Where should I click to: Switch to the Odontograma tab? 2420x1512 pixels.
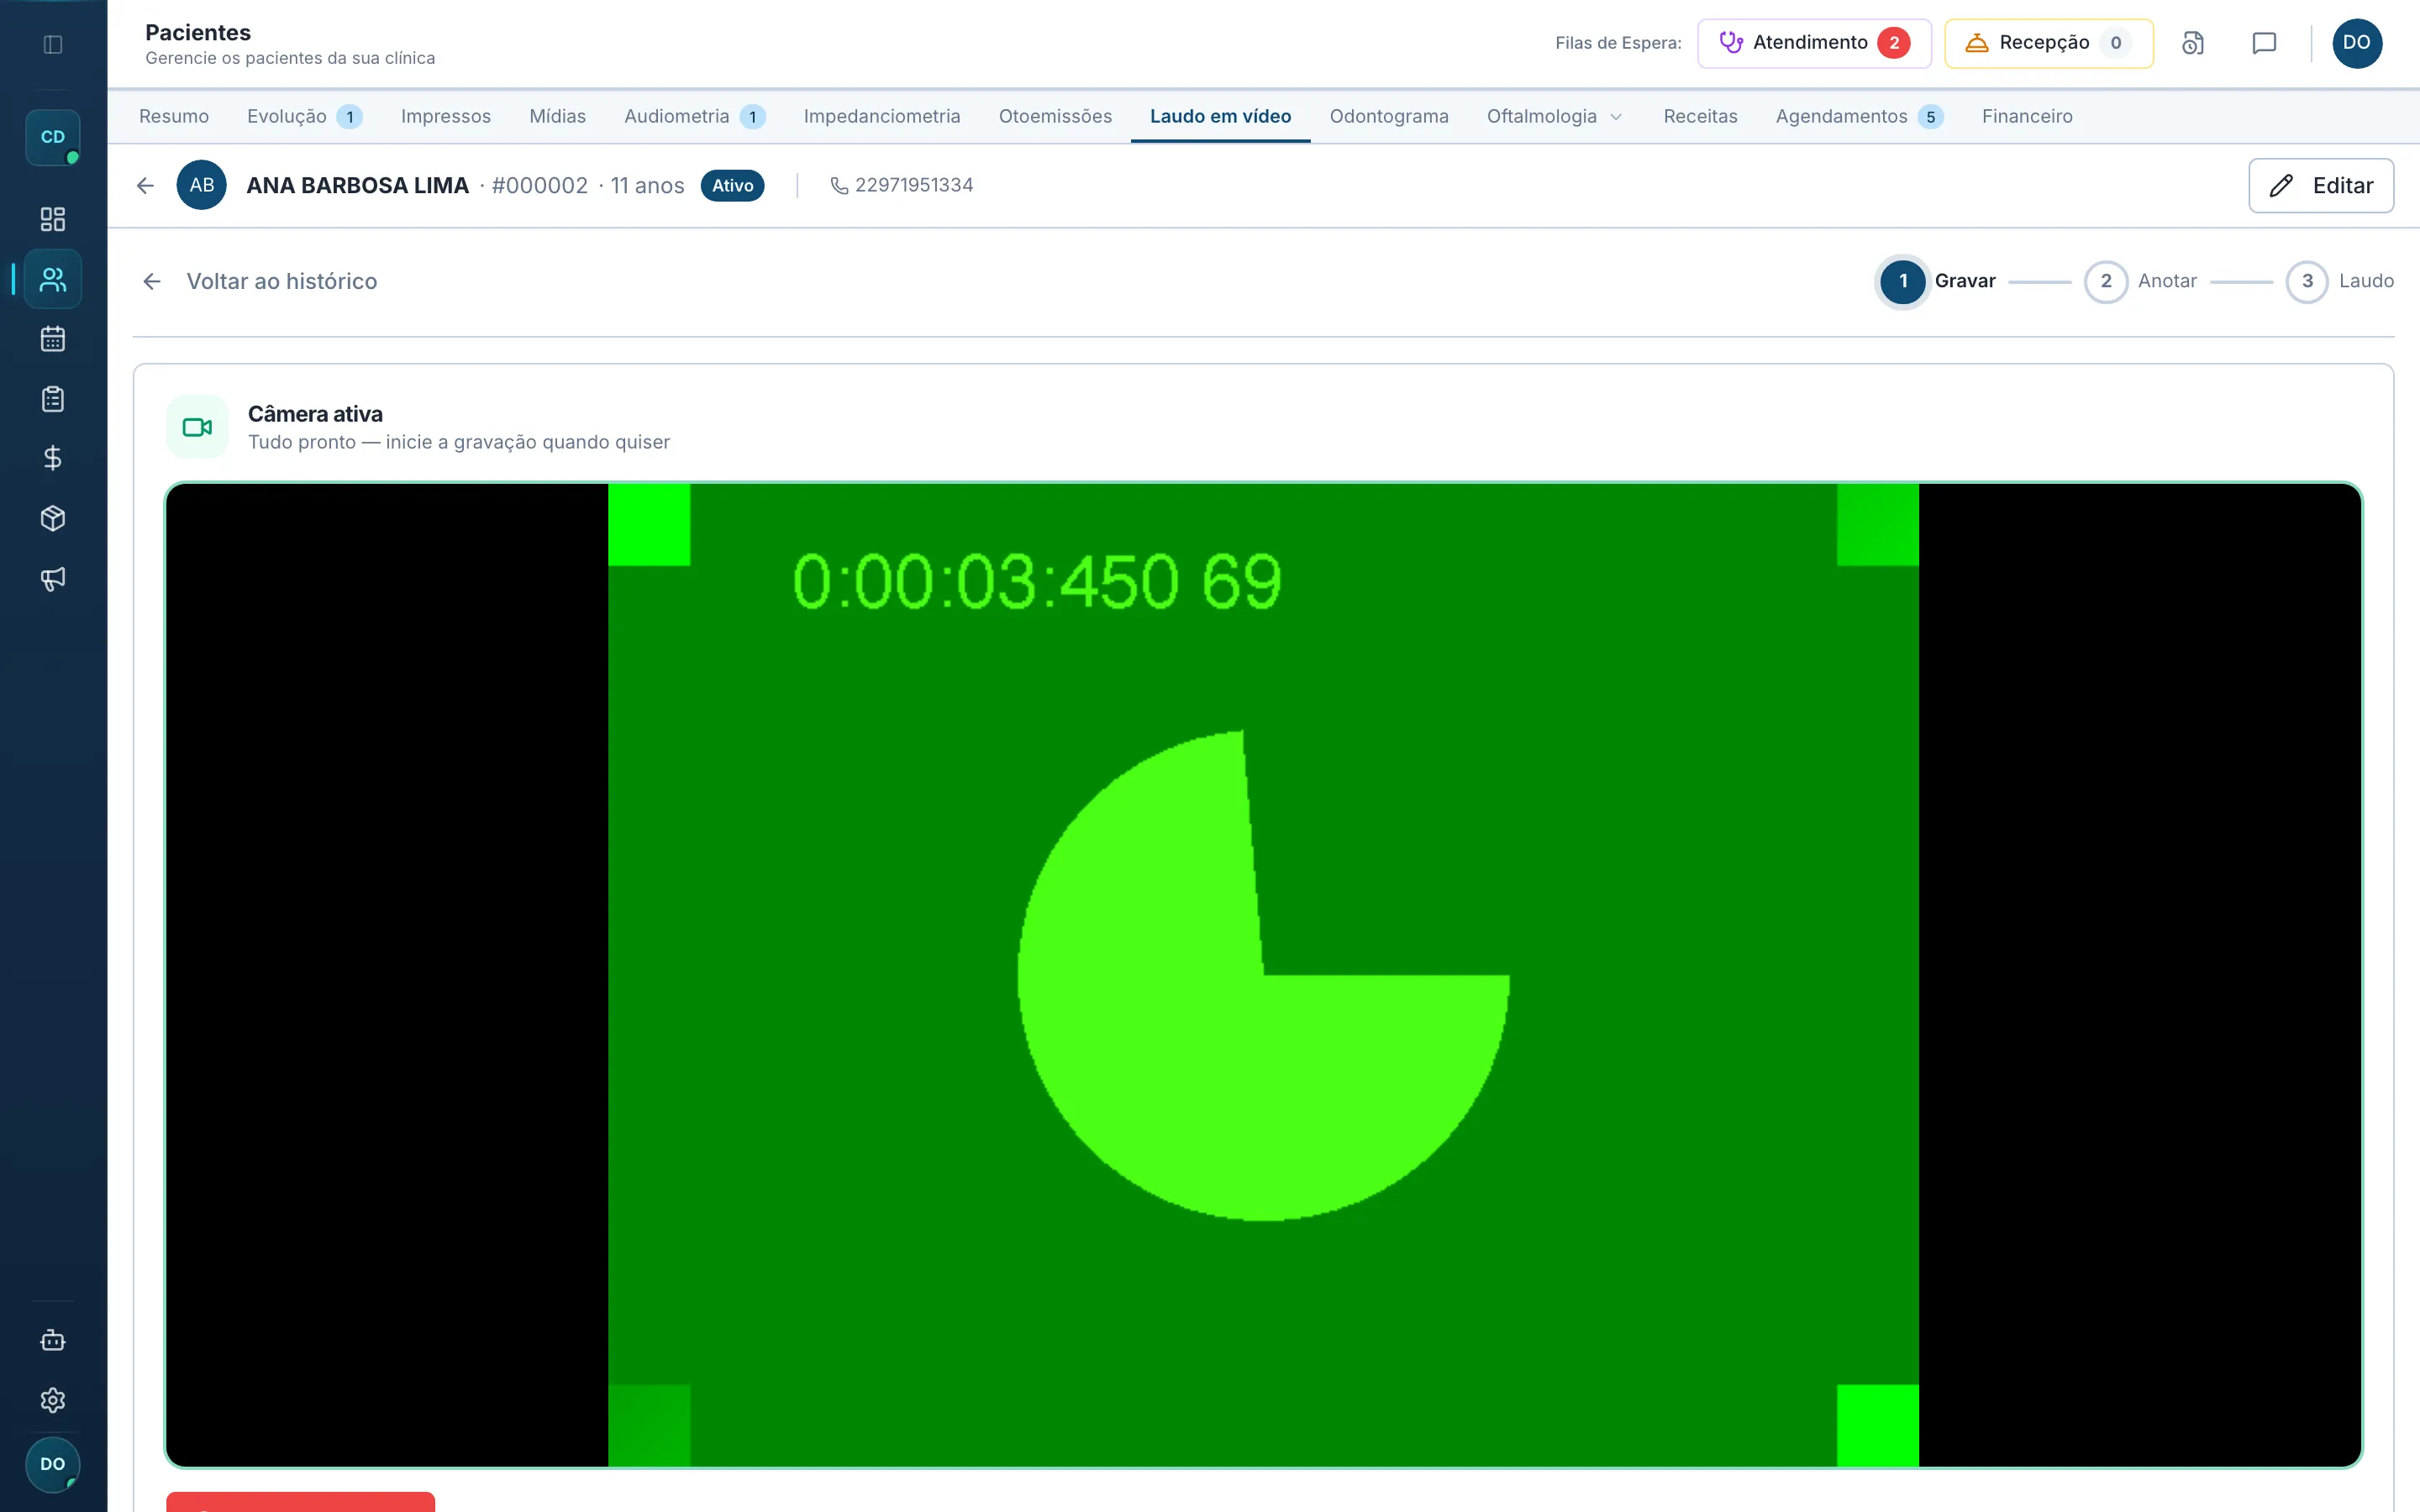1388,116
